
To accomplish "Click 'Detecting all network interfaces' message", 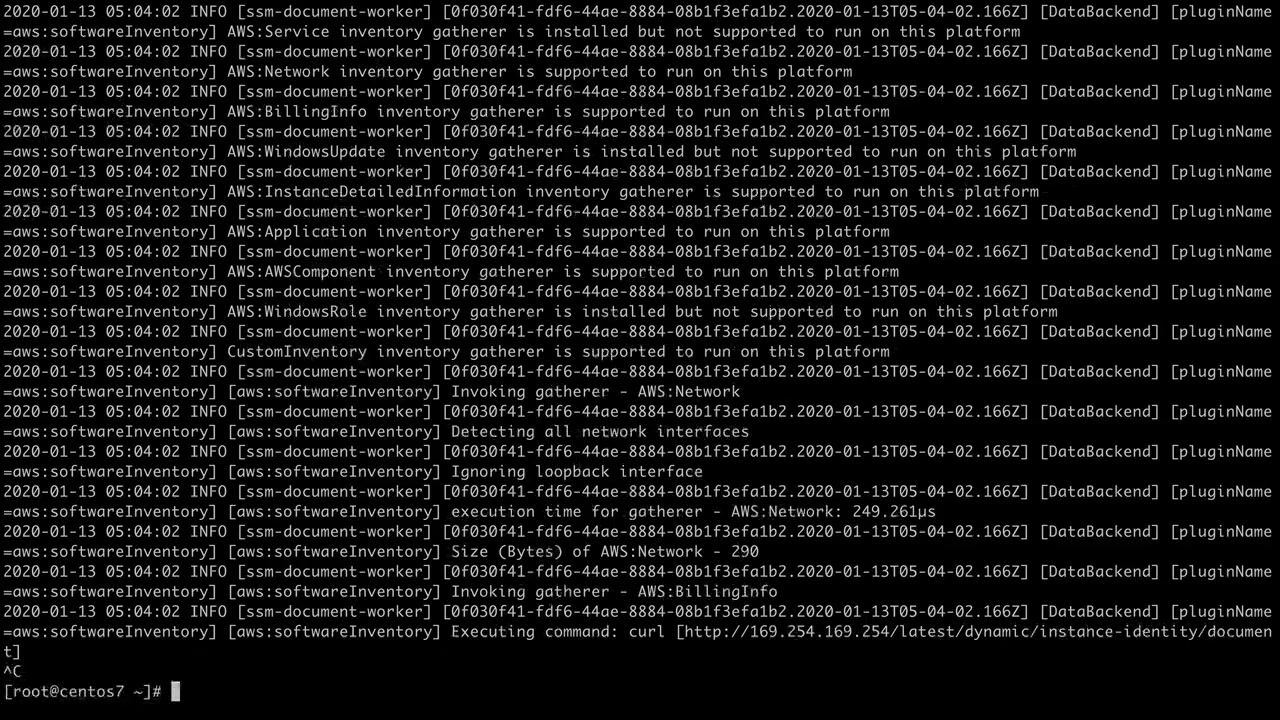I will tap(600, 431).
